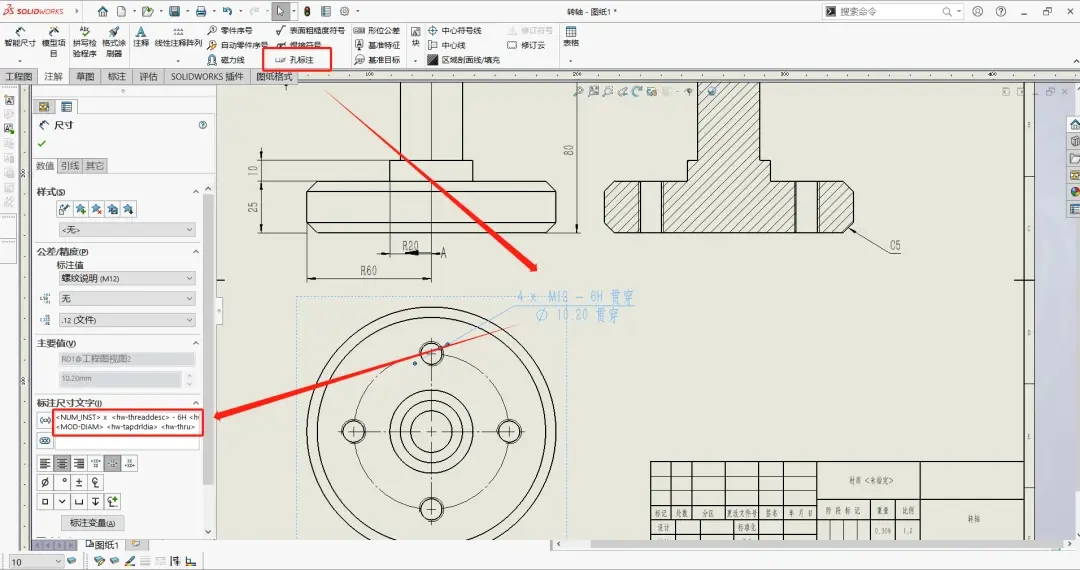Image resolution: width=1080 pixels, height=570 pixels.
Task: Open help for the 尺寸 panel
Action: click(202, 125)
